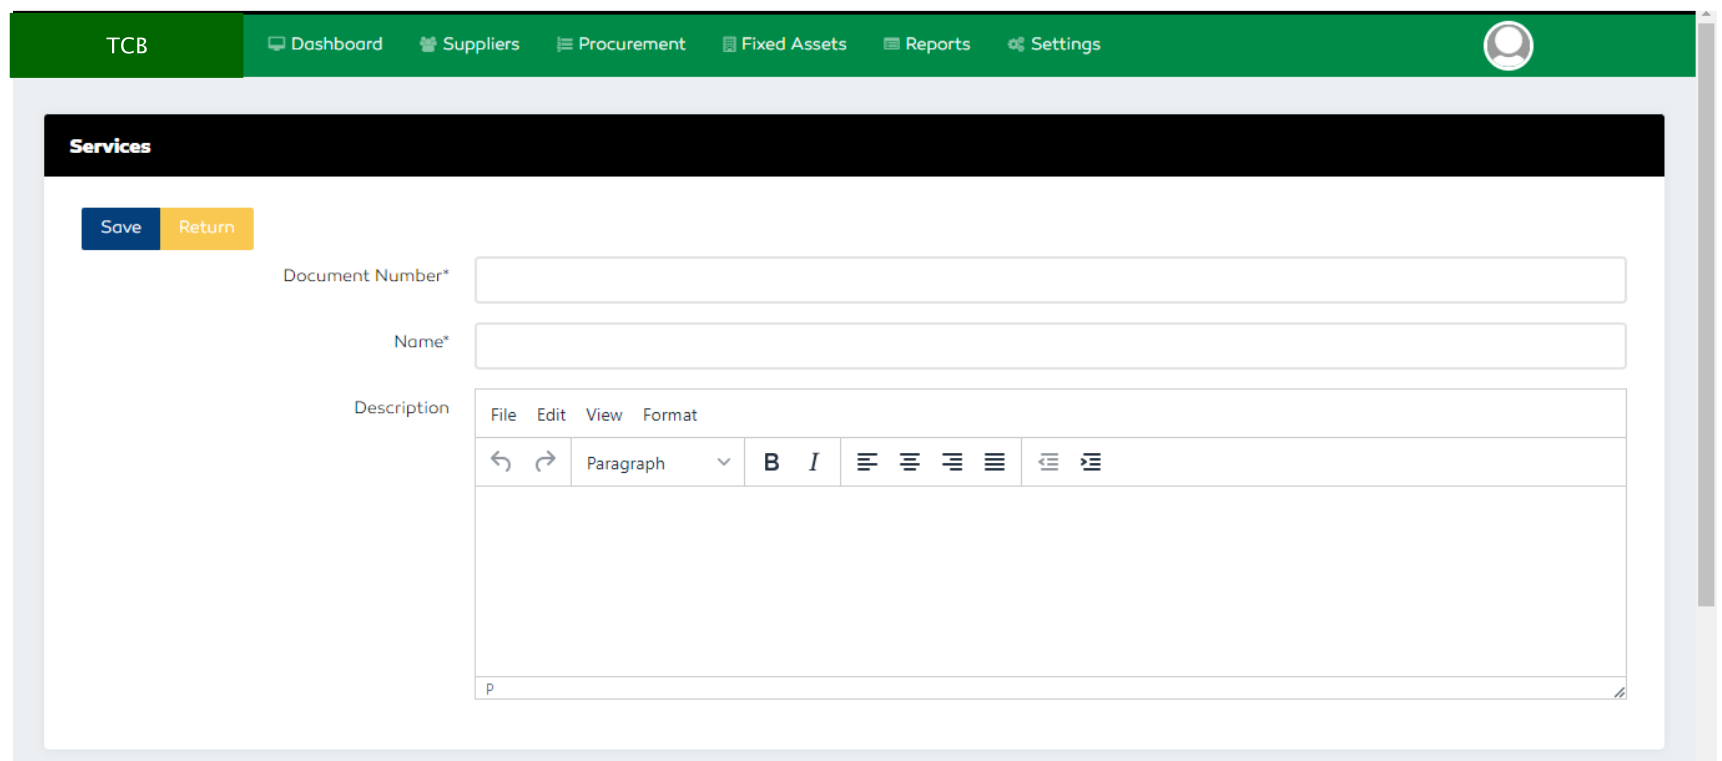Click inside the Description editor body

point(1050,581)
